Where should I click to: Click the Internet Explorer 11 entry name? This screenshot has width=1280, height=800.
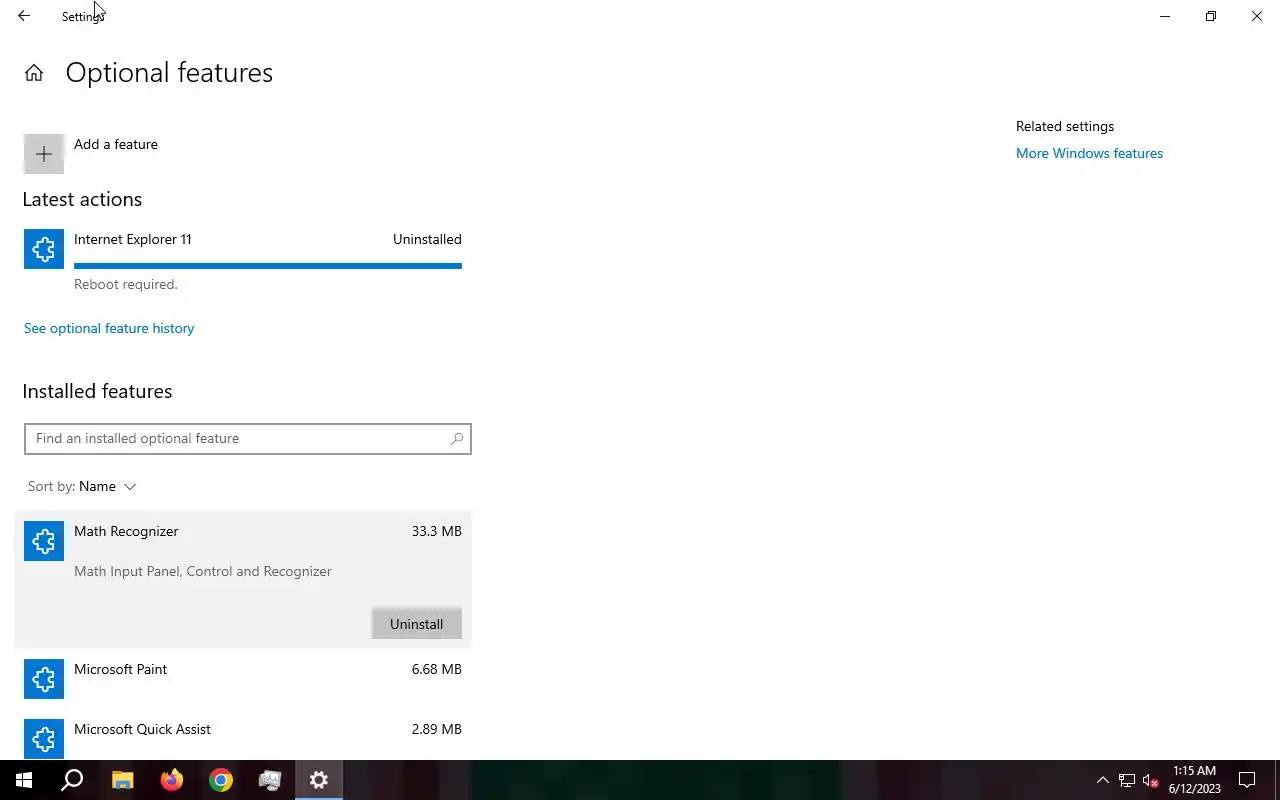point(133,239)
